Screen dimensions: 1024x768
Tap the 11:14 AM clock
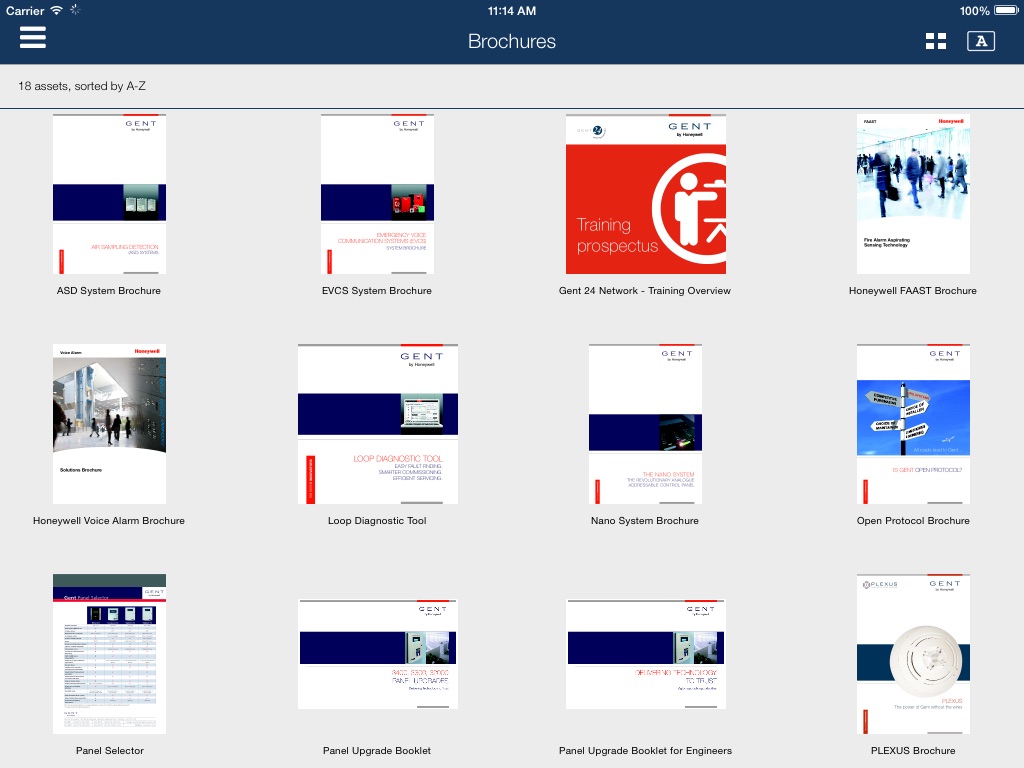click(512, 10)
